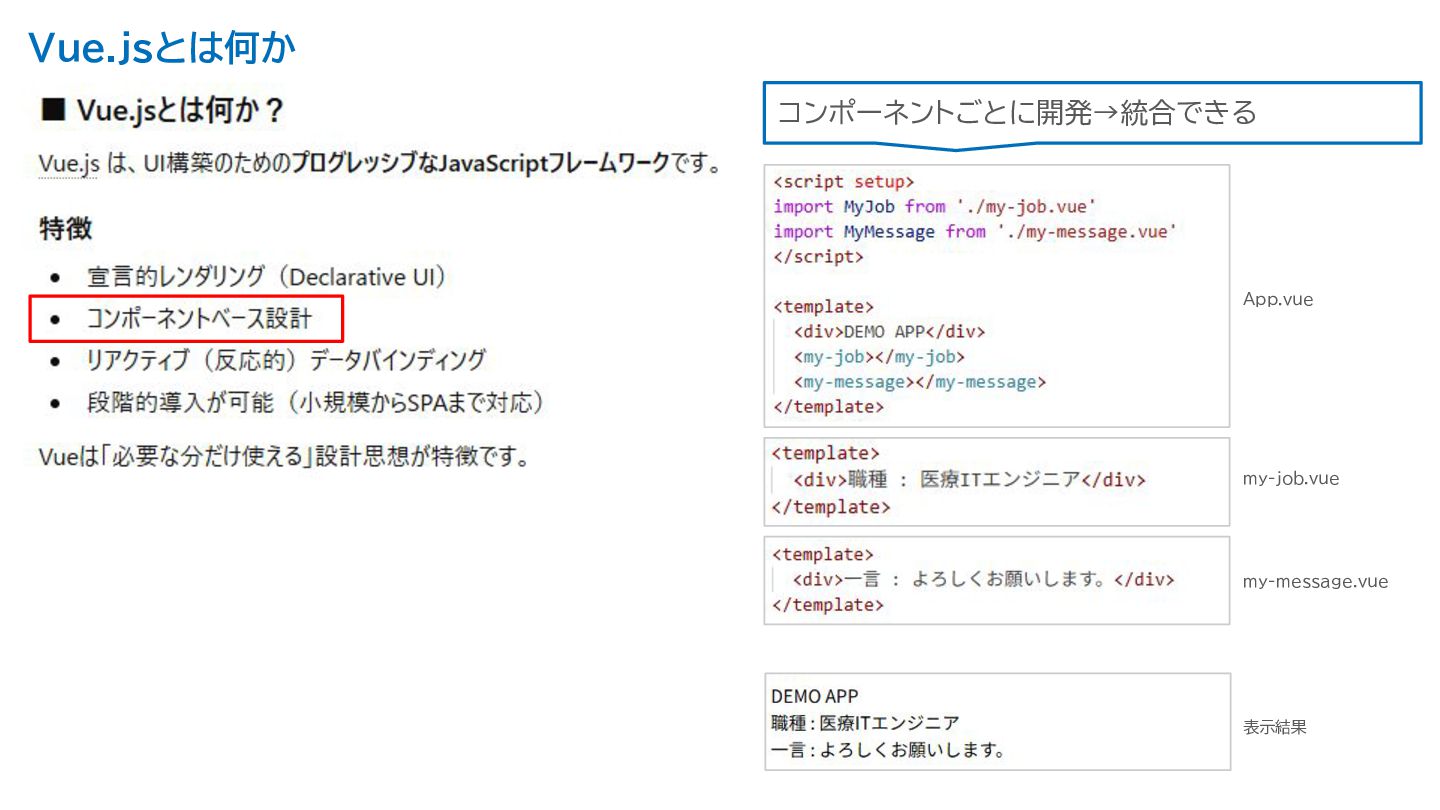This screenshot has height=810, width=1440.
Task: Click the '</script>' closing tag line
Action: 819,257
